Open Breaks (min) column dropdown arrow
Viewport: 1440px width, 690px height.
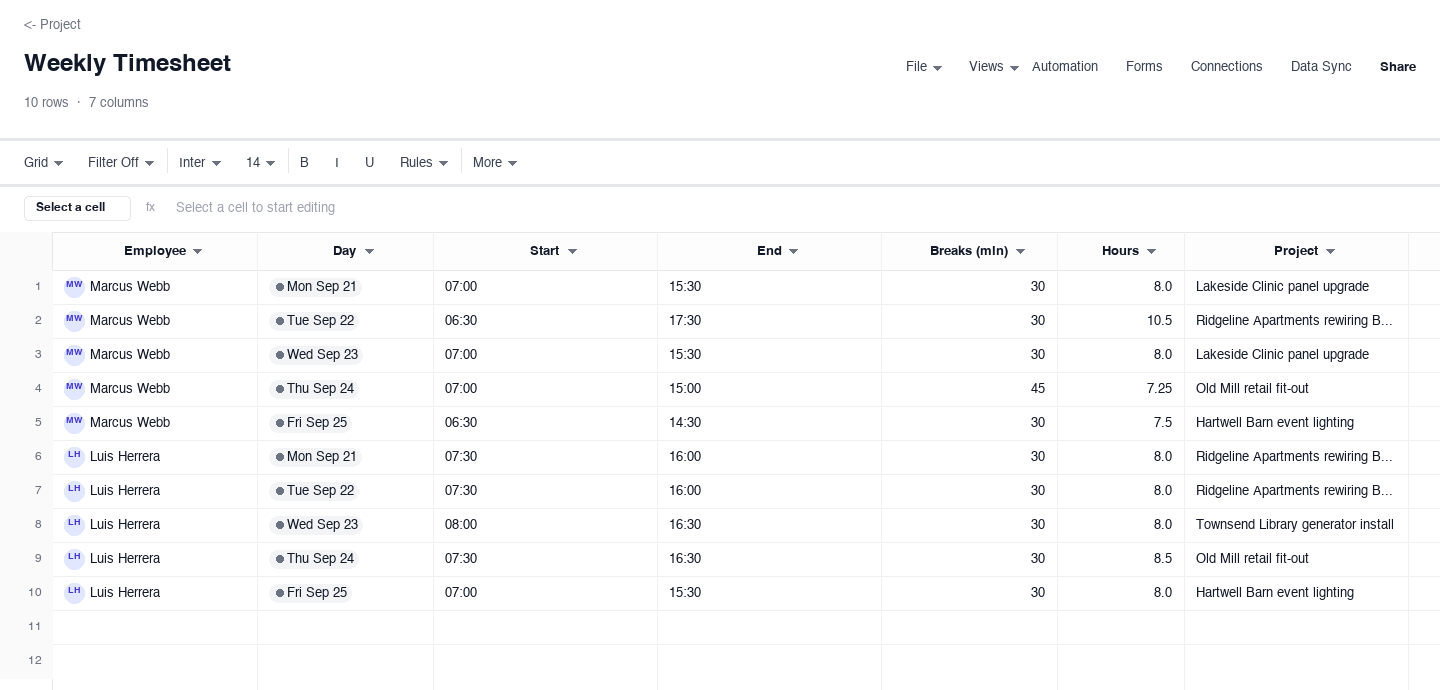1020,252
